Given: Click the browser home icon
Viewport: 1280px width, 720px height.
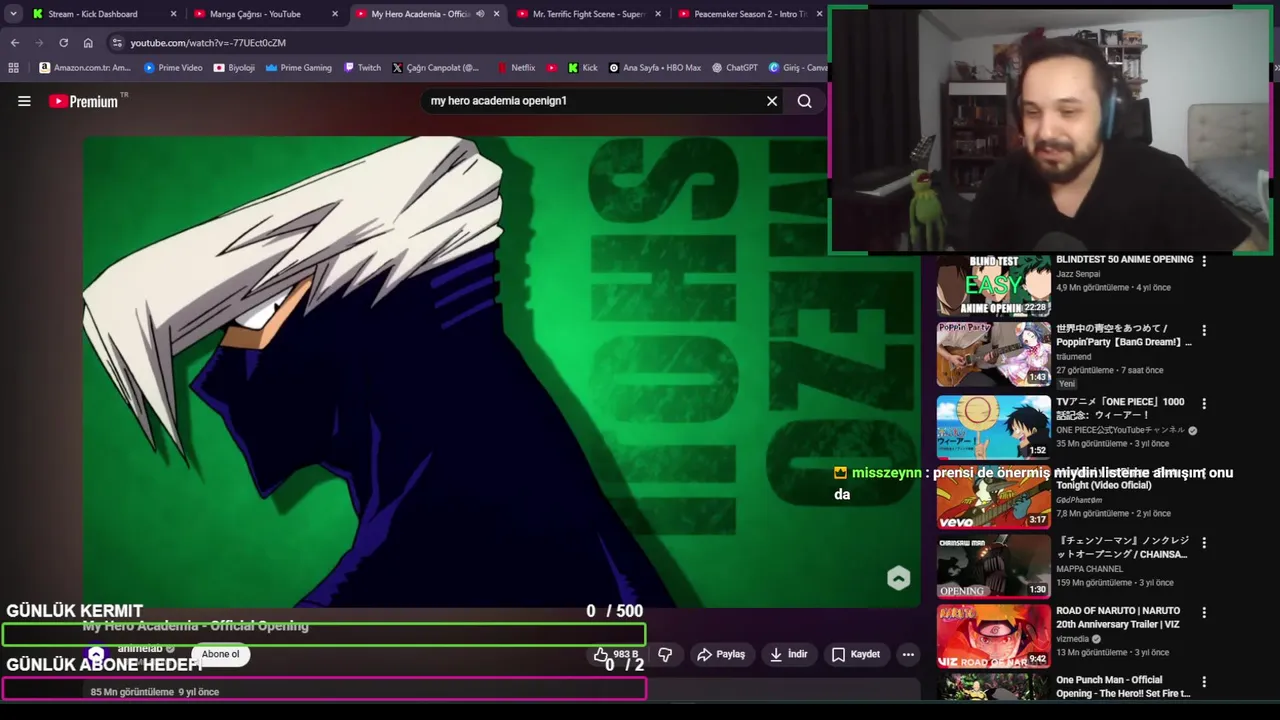Looking at the screenshot, I should [x=88, y=43].
